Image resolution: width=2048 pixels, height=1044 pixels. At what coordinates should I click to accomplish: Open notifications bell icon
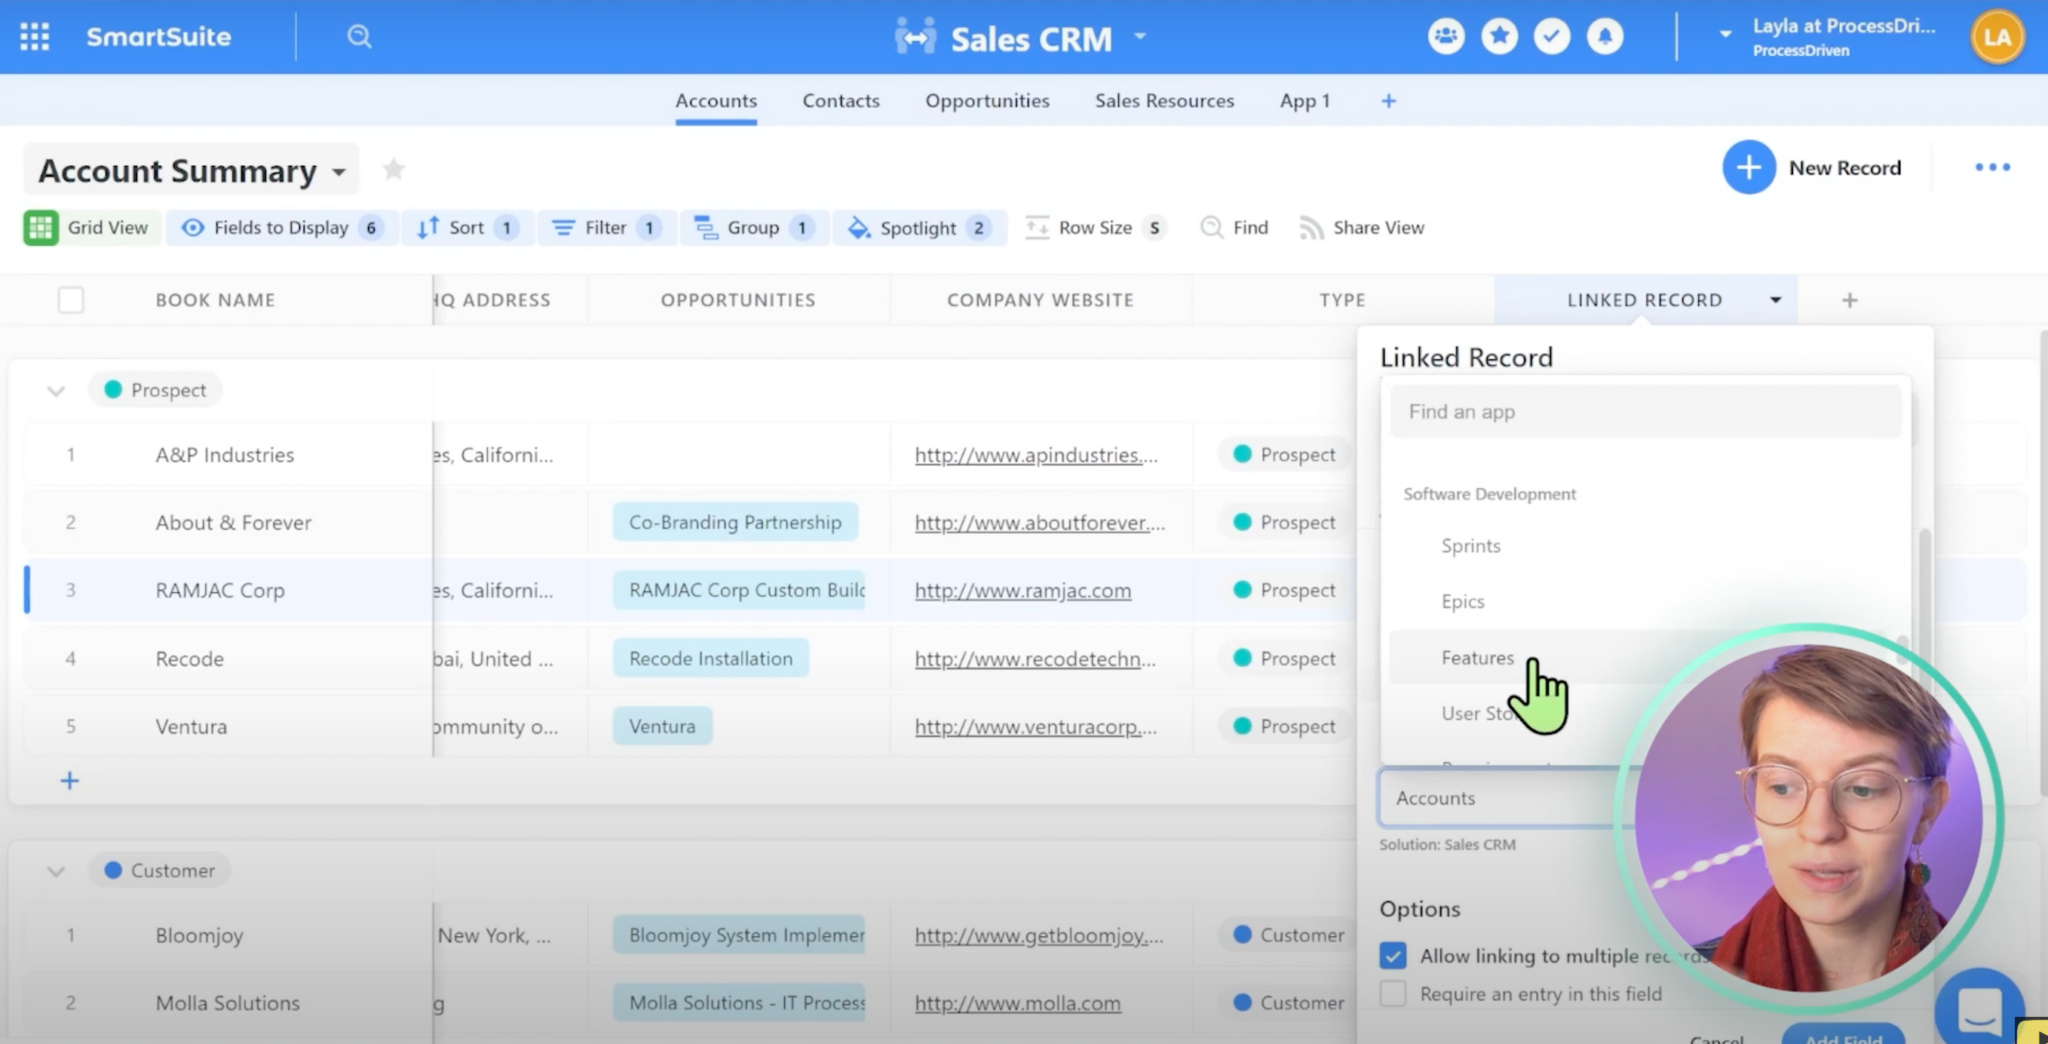click(1605, 37)
